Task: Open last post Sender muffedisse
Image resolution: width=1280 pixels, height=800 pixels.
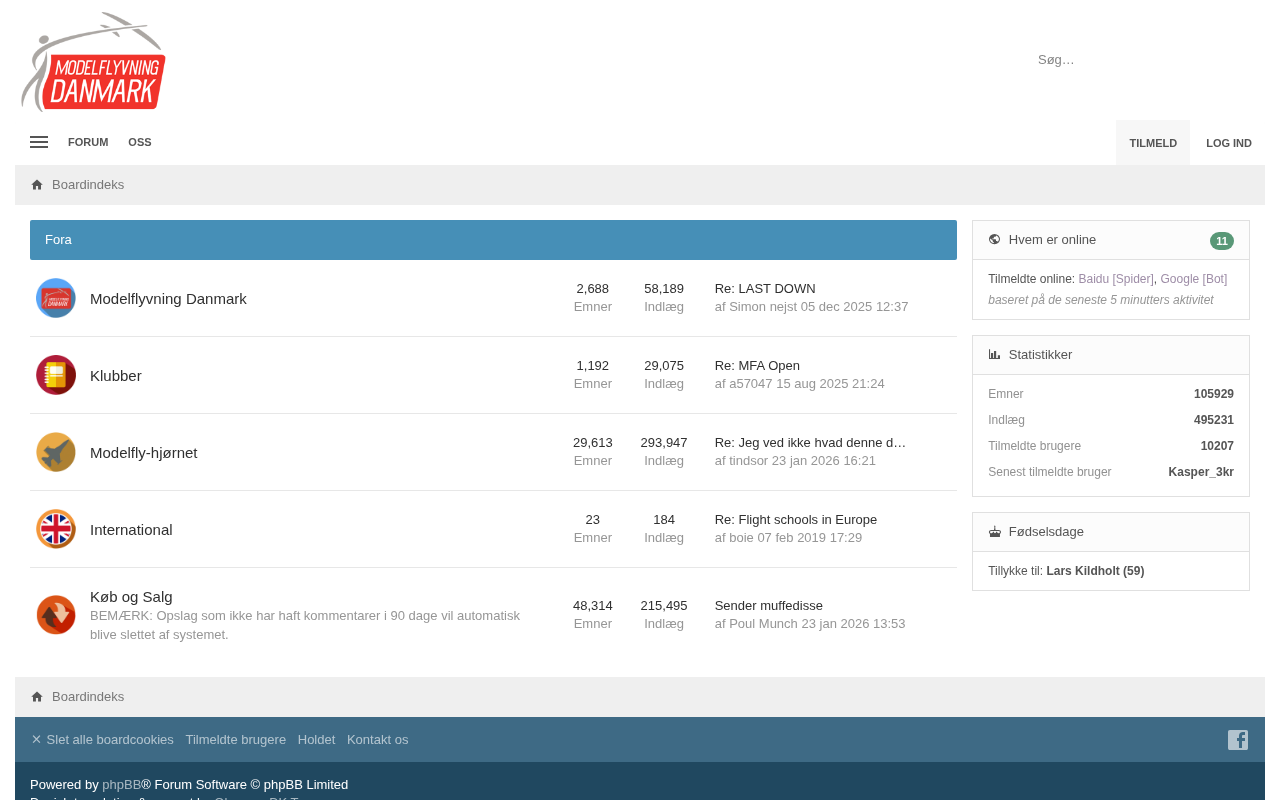Action: (x=769, y=606)
